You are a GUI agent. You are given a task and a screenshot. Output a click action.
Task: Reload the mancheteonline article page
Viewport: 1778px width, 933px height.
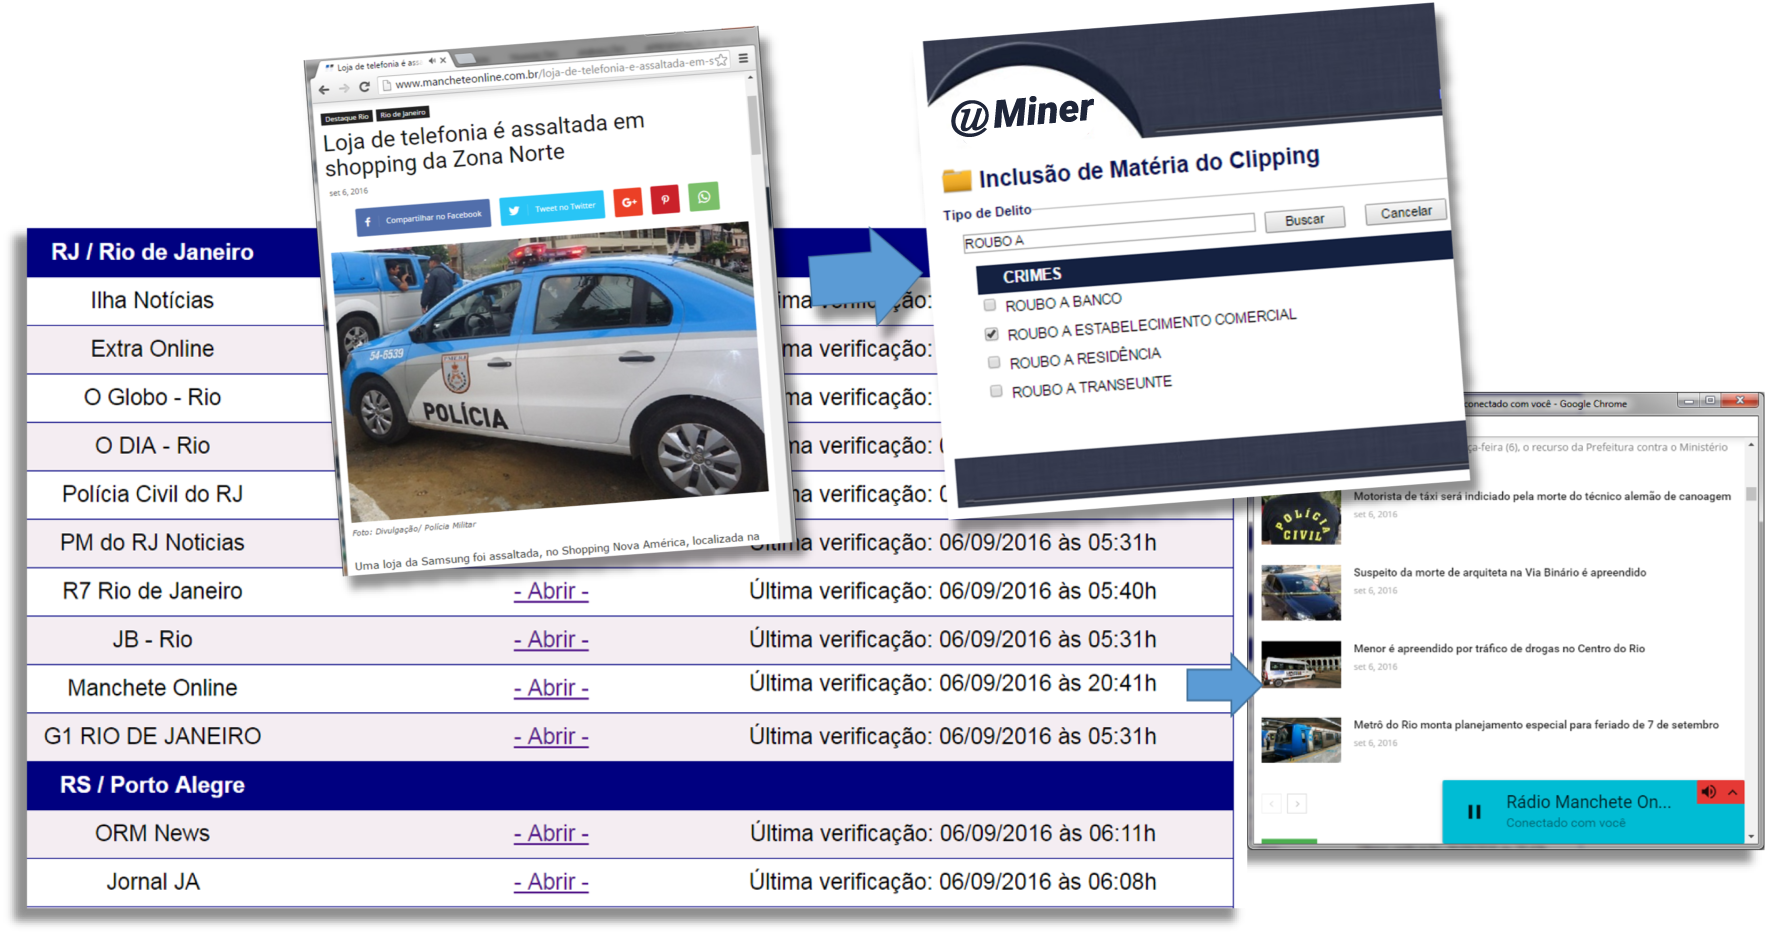[364, 87]
